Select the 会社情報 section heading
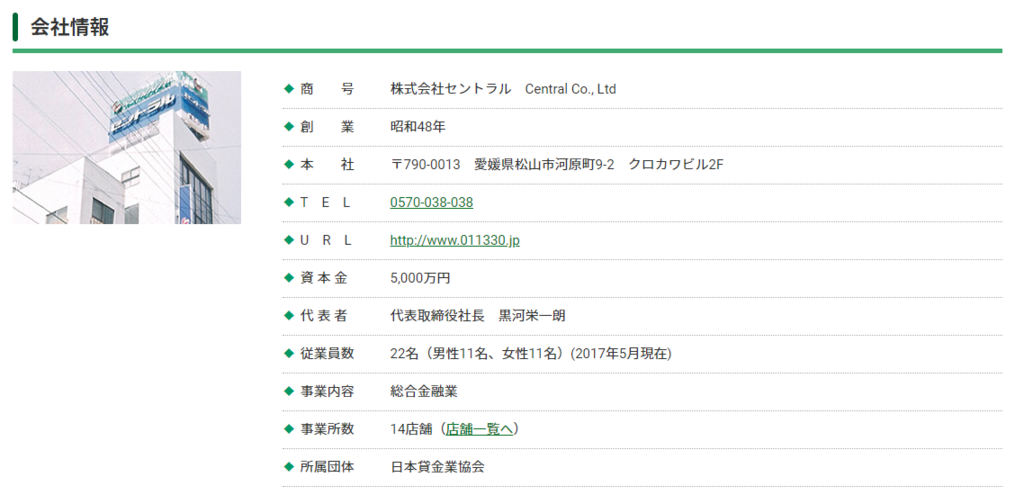The height and width of the screenshot is (504, 1024). tap(70, 27)
